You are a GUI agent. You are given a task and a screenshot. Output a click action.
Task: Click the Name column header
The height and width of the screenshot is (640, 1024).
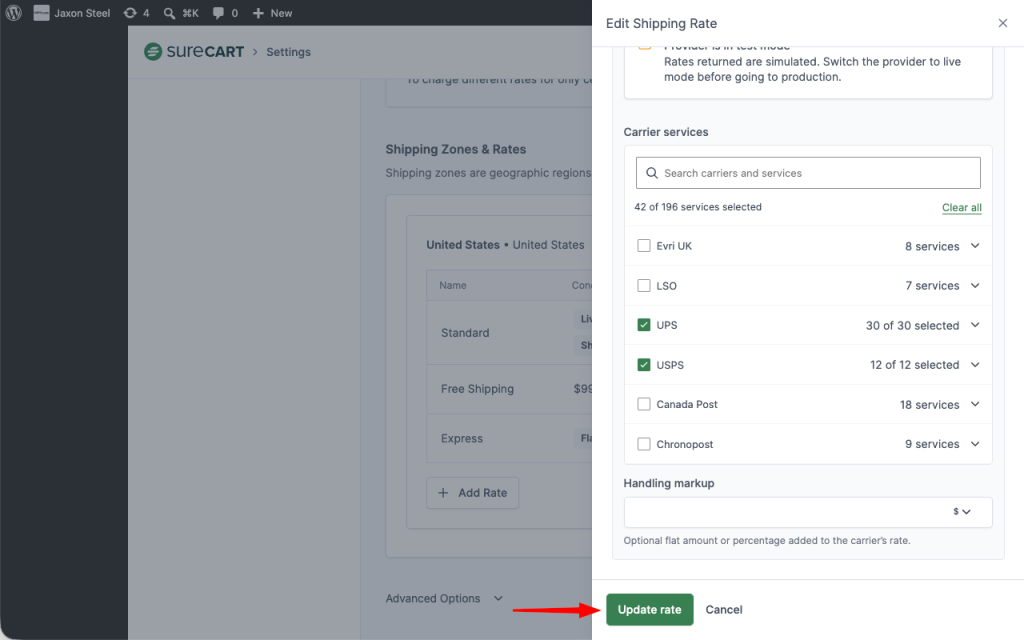pos(453,285)
